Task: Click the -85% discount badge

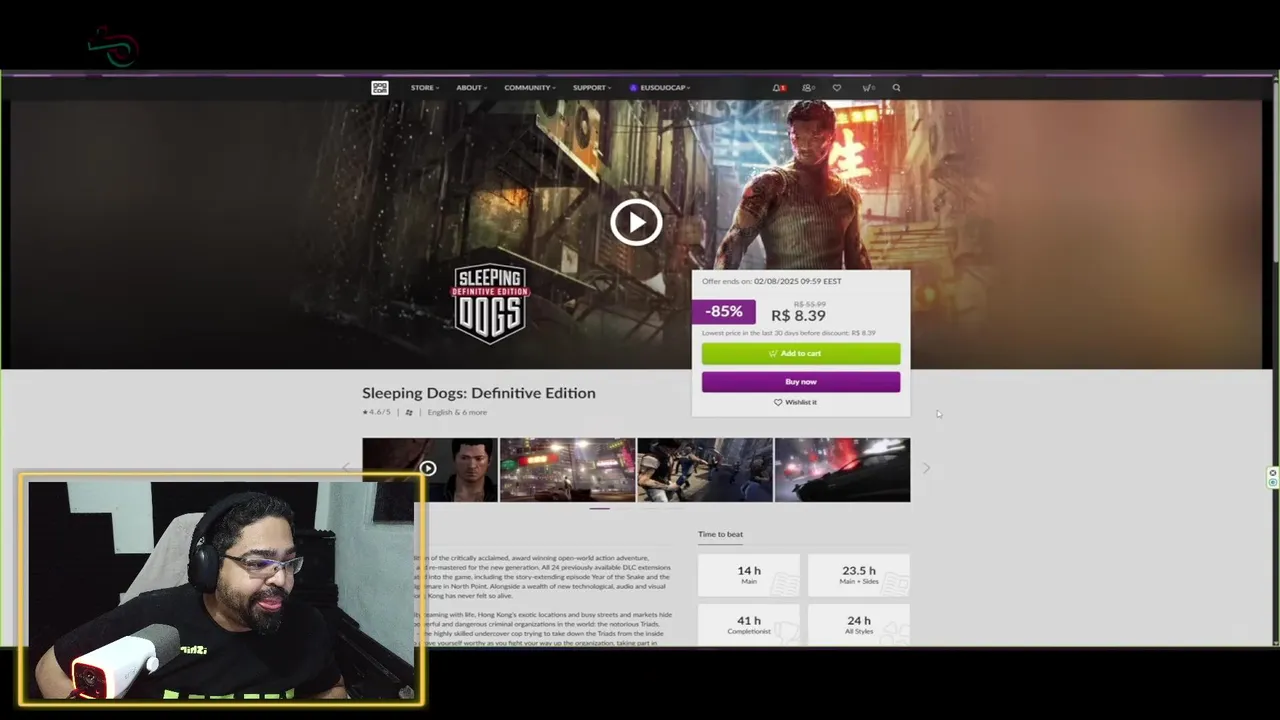Action: [723, 311]
